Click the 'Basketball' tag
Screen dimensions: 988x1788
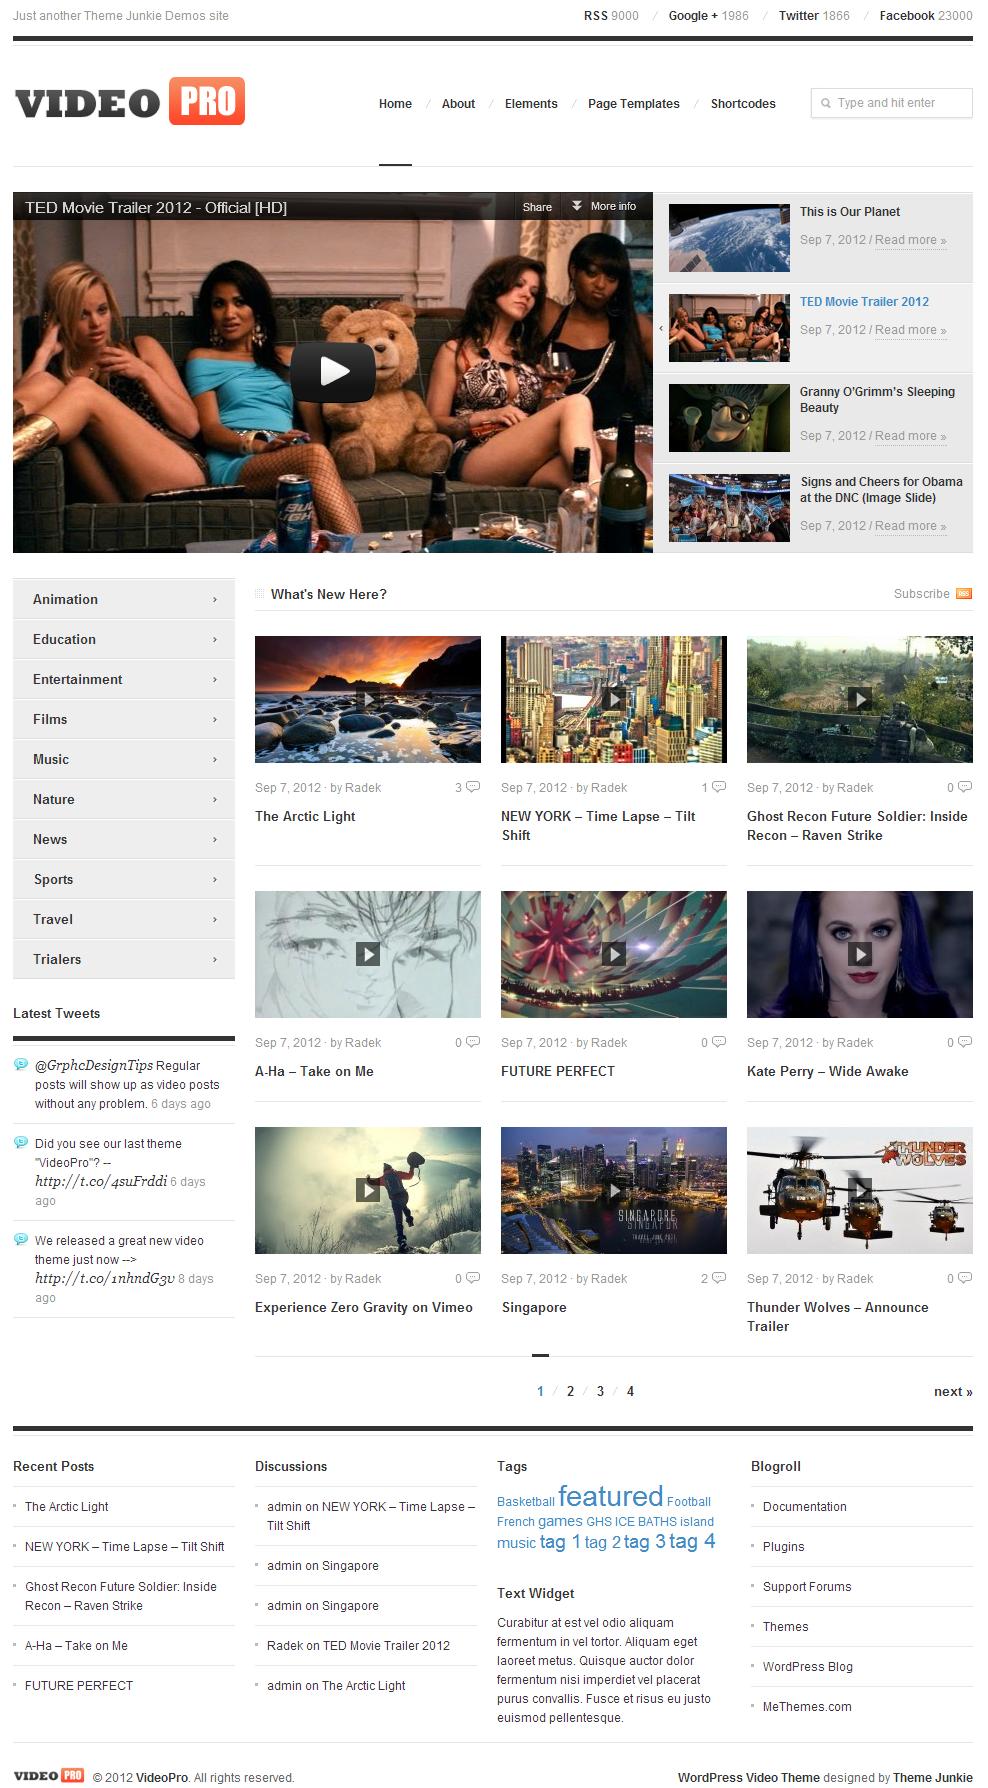(526, 1502)
